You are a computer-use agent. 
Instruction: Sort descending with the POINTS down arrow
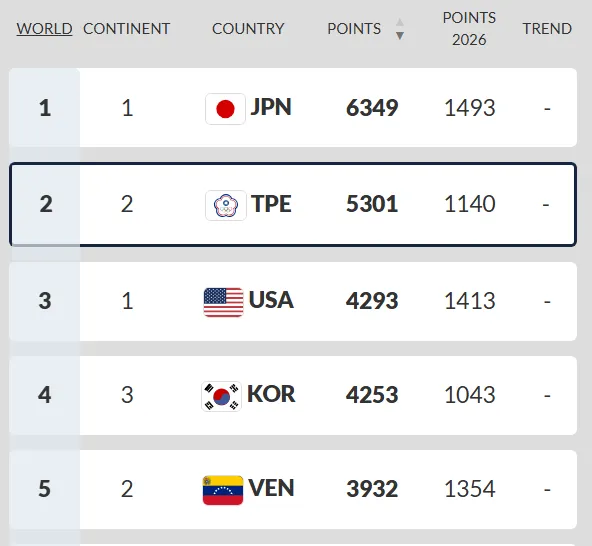point(399,35)
